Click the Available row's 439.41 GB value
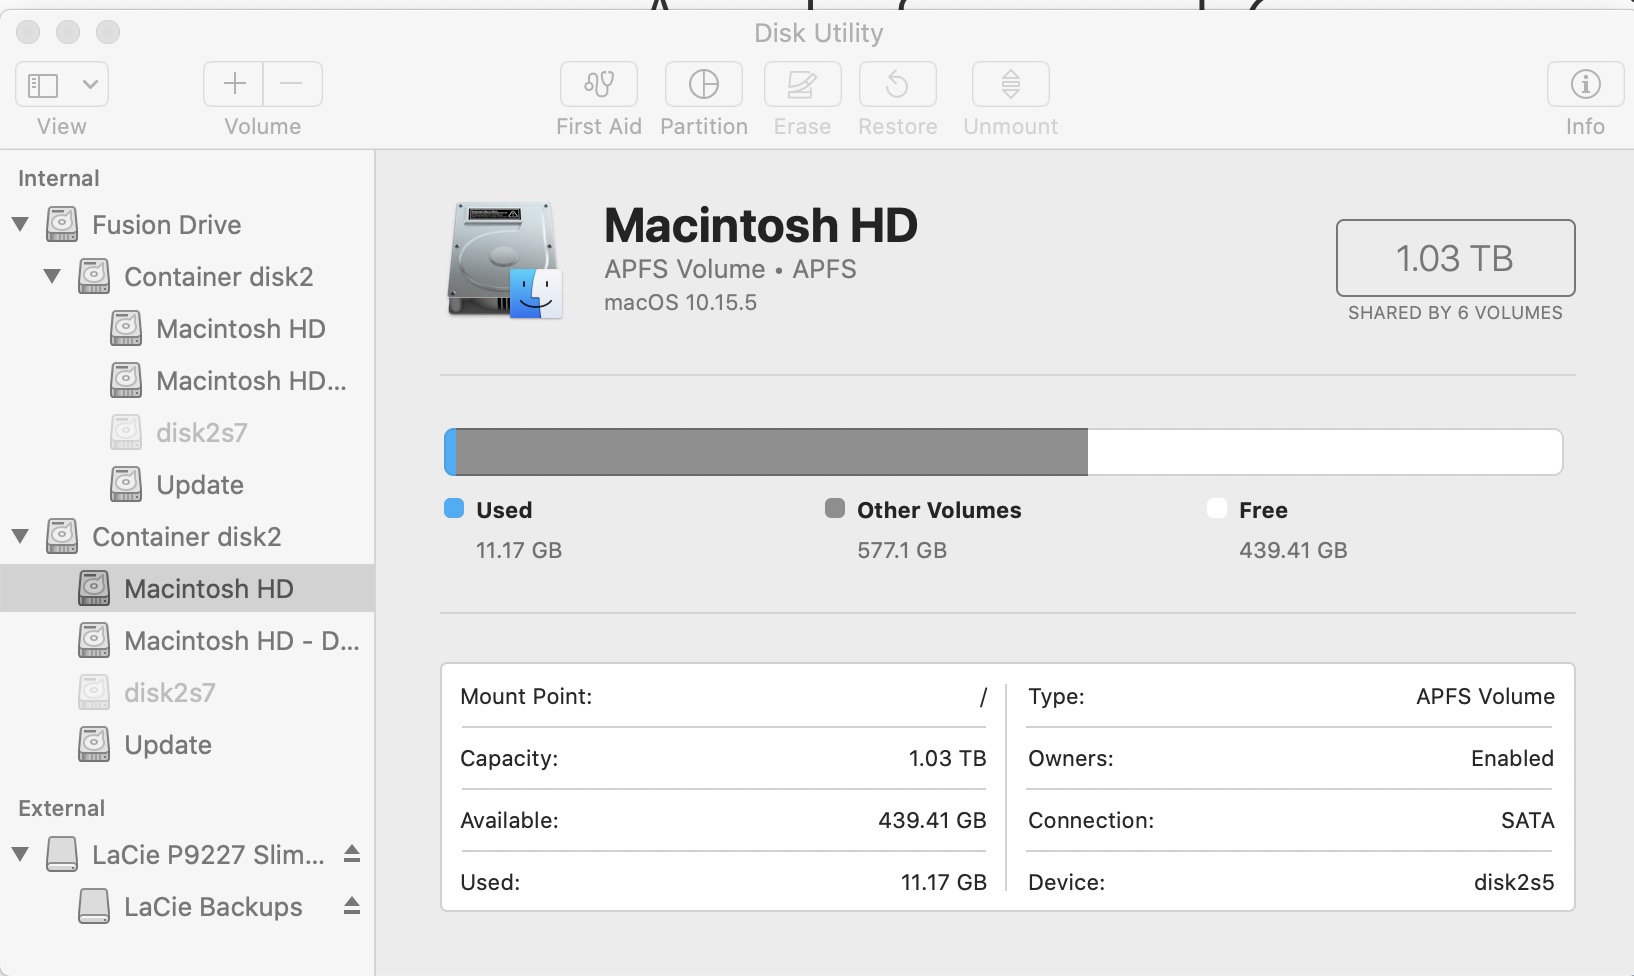 pyautogui.click(x=932, y=820)
